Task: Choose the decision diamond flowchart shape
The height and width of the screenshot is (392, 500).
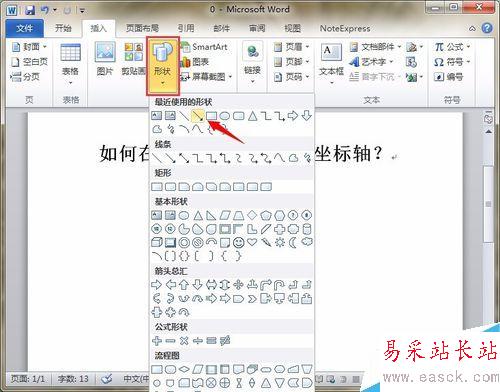Action: coord(184,369)
